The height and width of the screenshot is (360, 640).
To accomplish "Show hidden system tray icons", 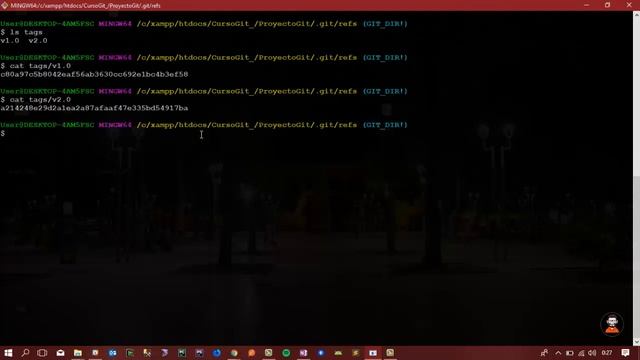I will (558, 353).
